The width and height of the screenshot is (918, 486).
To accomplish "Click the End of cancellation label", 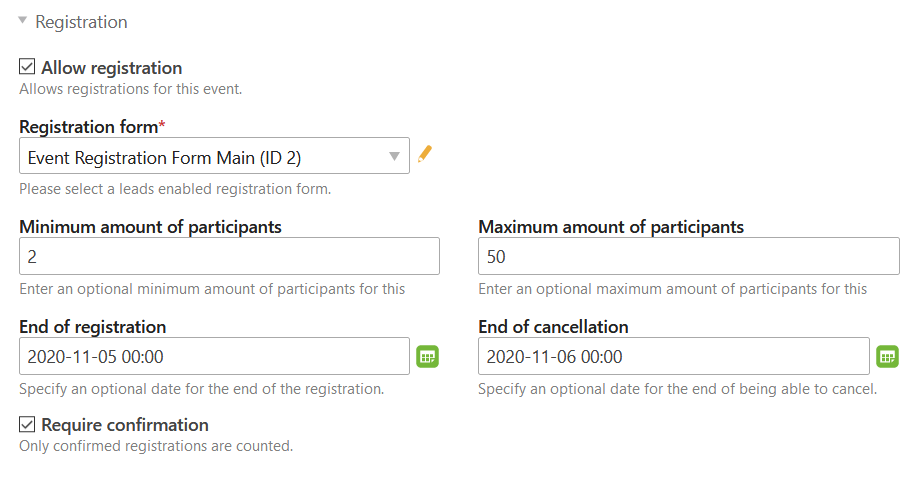I will 553,327.
